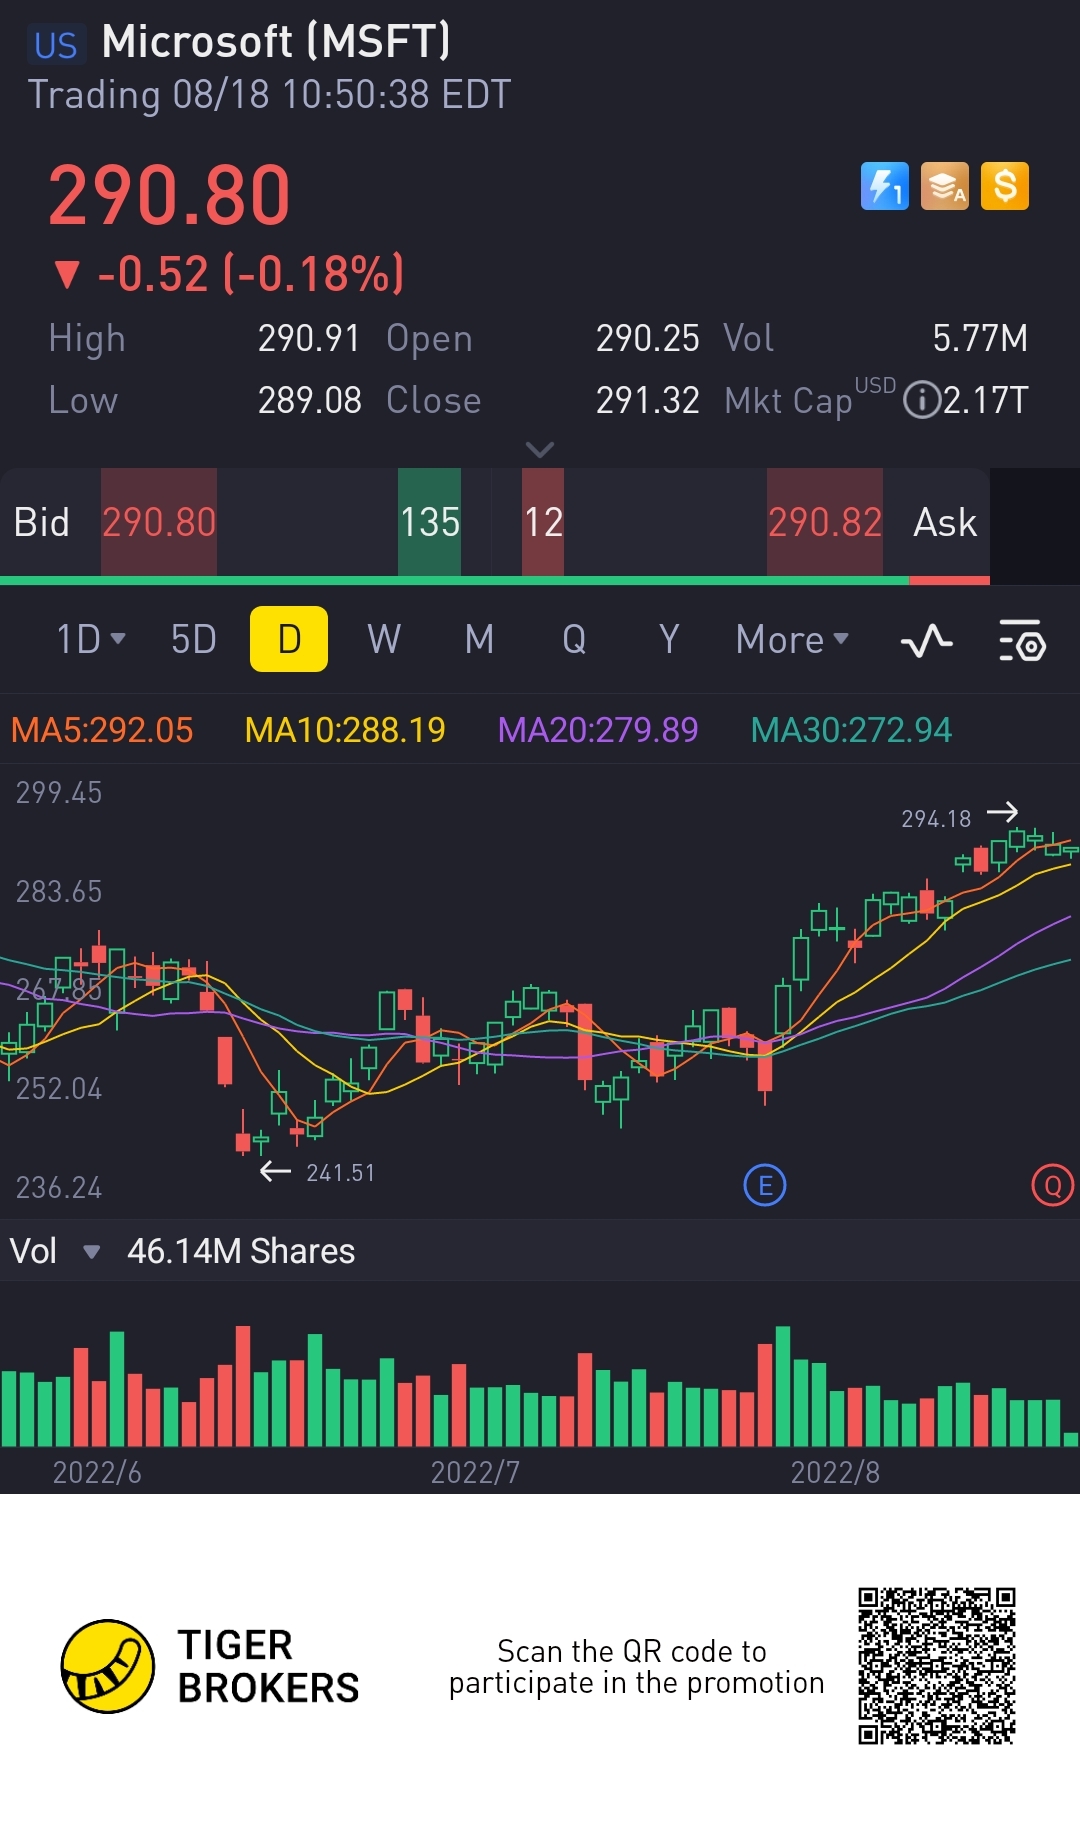Tap the ask size 12

[543, 522]
